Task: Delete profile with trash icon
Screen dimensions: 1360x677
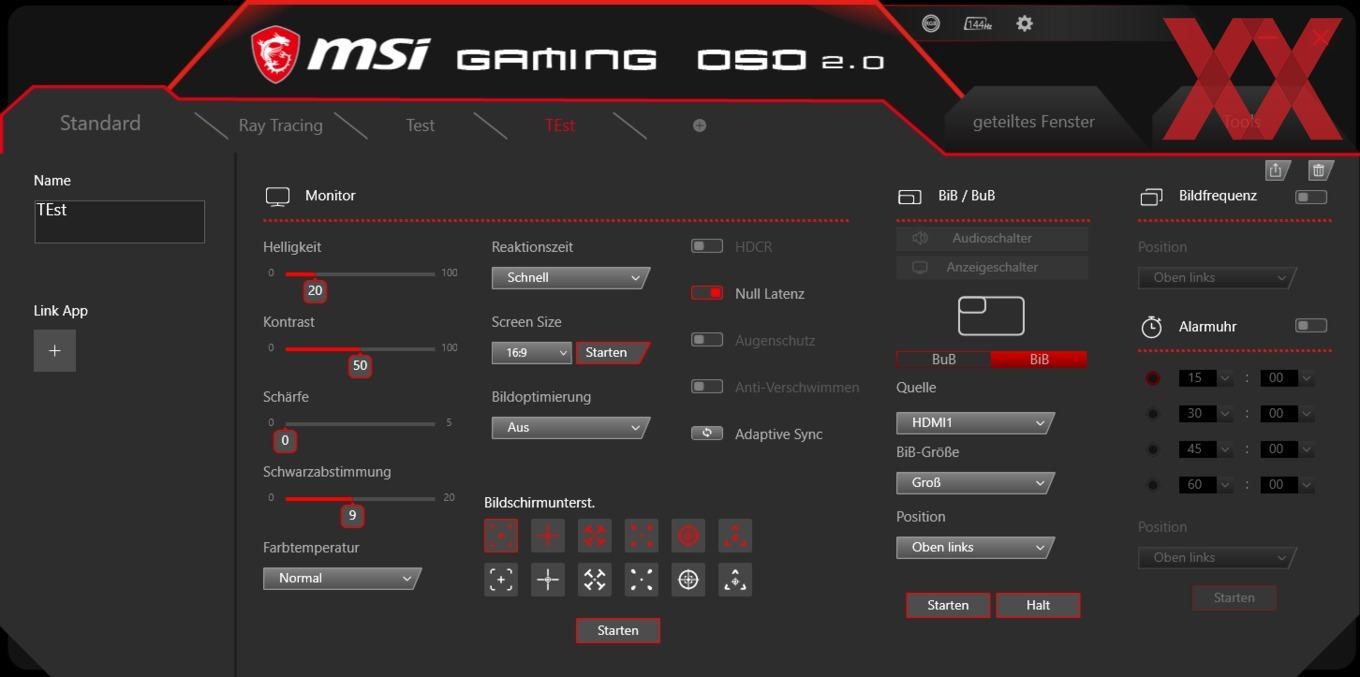Action: (x=1319, y=171)
